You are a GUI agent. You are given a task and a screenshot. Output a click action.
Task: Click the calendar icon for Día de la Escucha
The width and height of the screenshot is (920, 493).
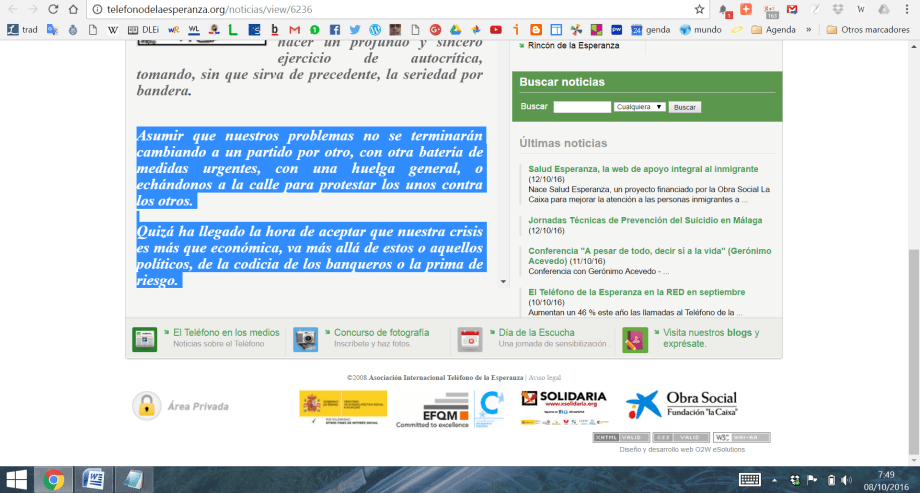click(x=469, y=339)
